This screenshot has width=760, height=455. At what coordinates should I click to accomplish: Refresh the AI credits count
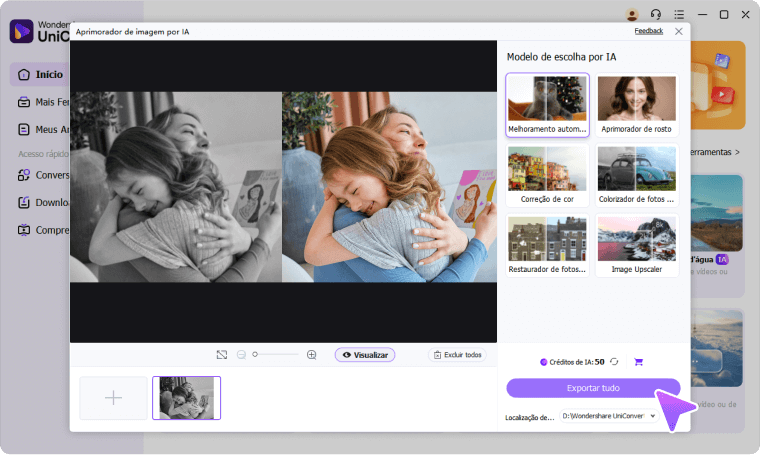(614, 361)
